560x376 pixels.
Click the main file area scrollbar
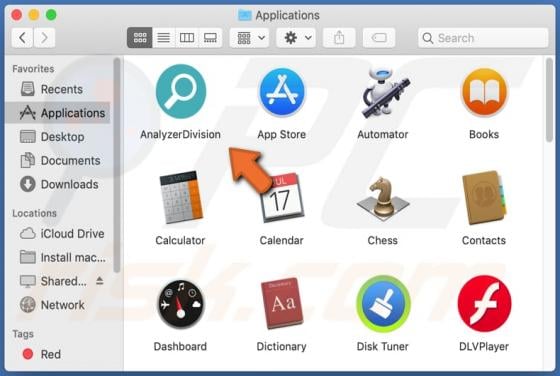(549, 101)
